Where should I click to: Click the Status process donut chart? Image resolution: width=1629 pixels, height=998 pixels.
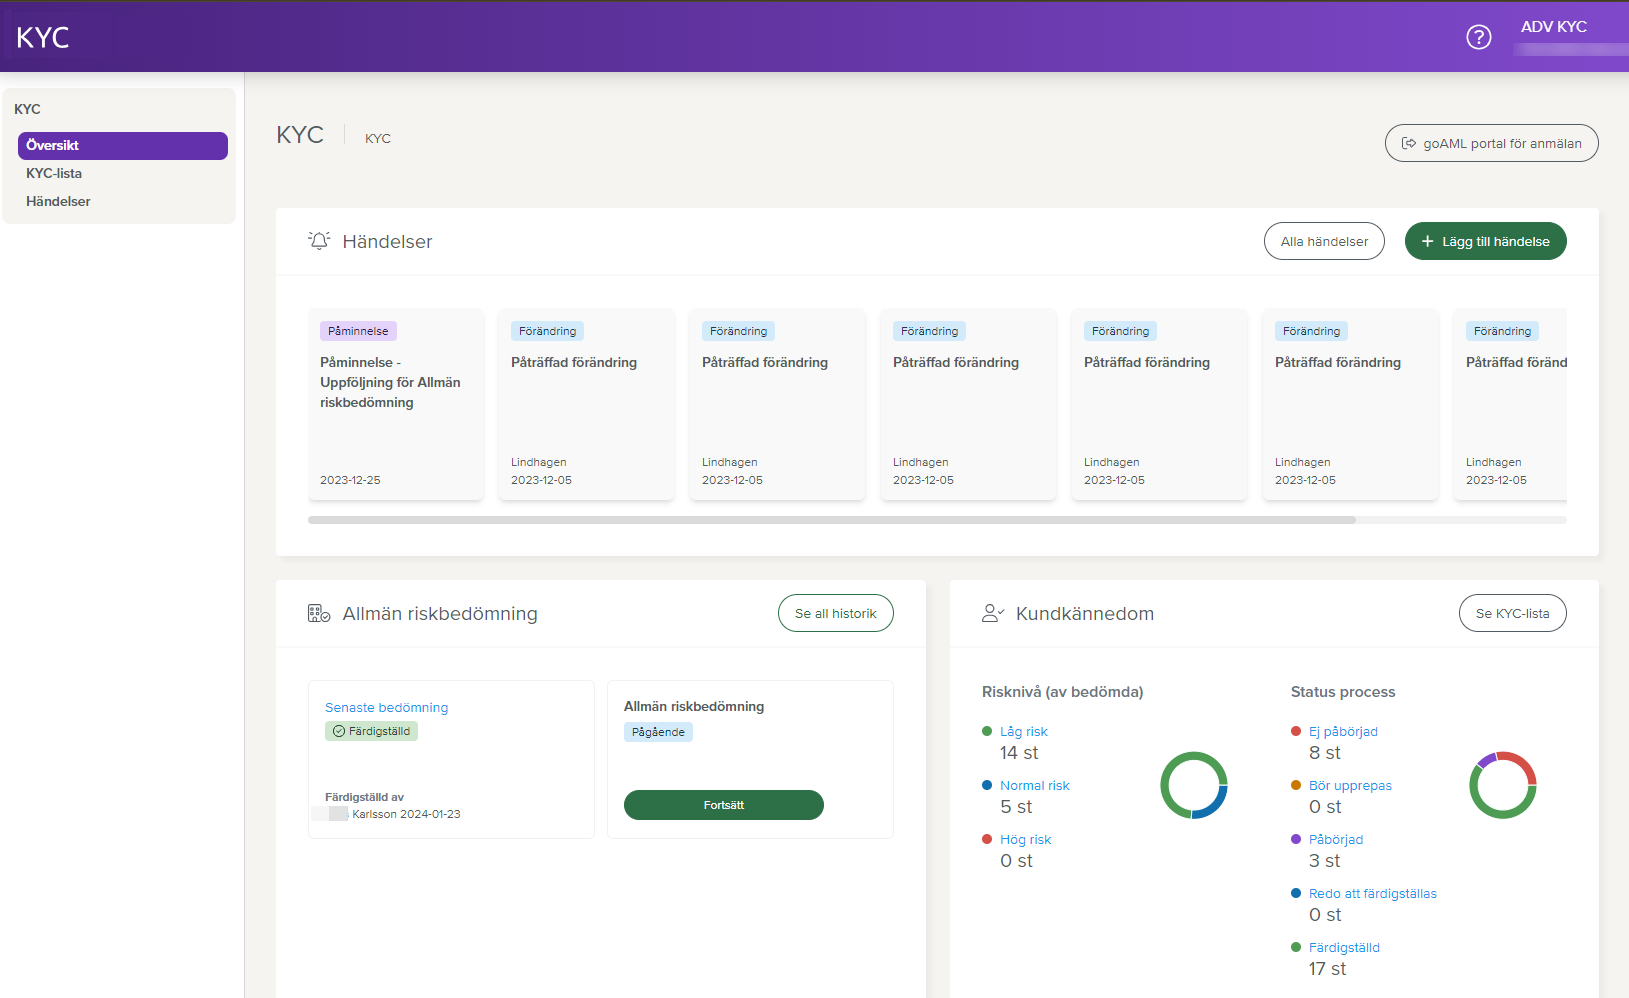pyautogui.click(x=1502, y=785)
